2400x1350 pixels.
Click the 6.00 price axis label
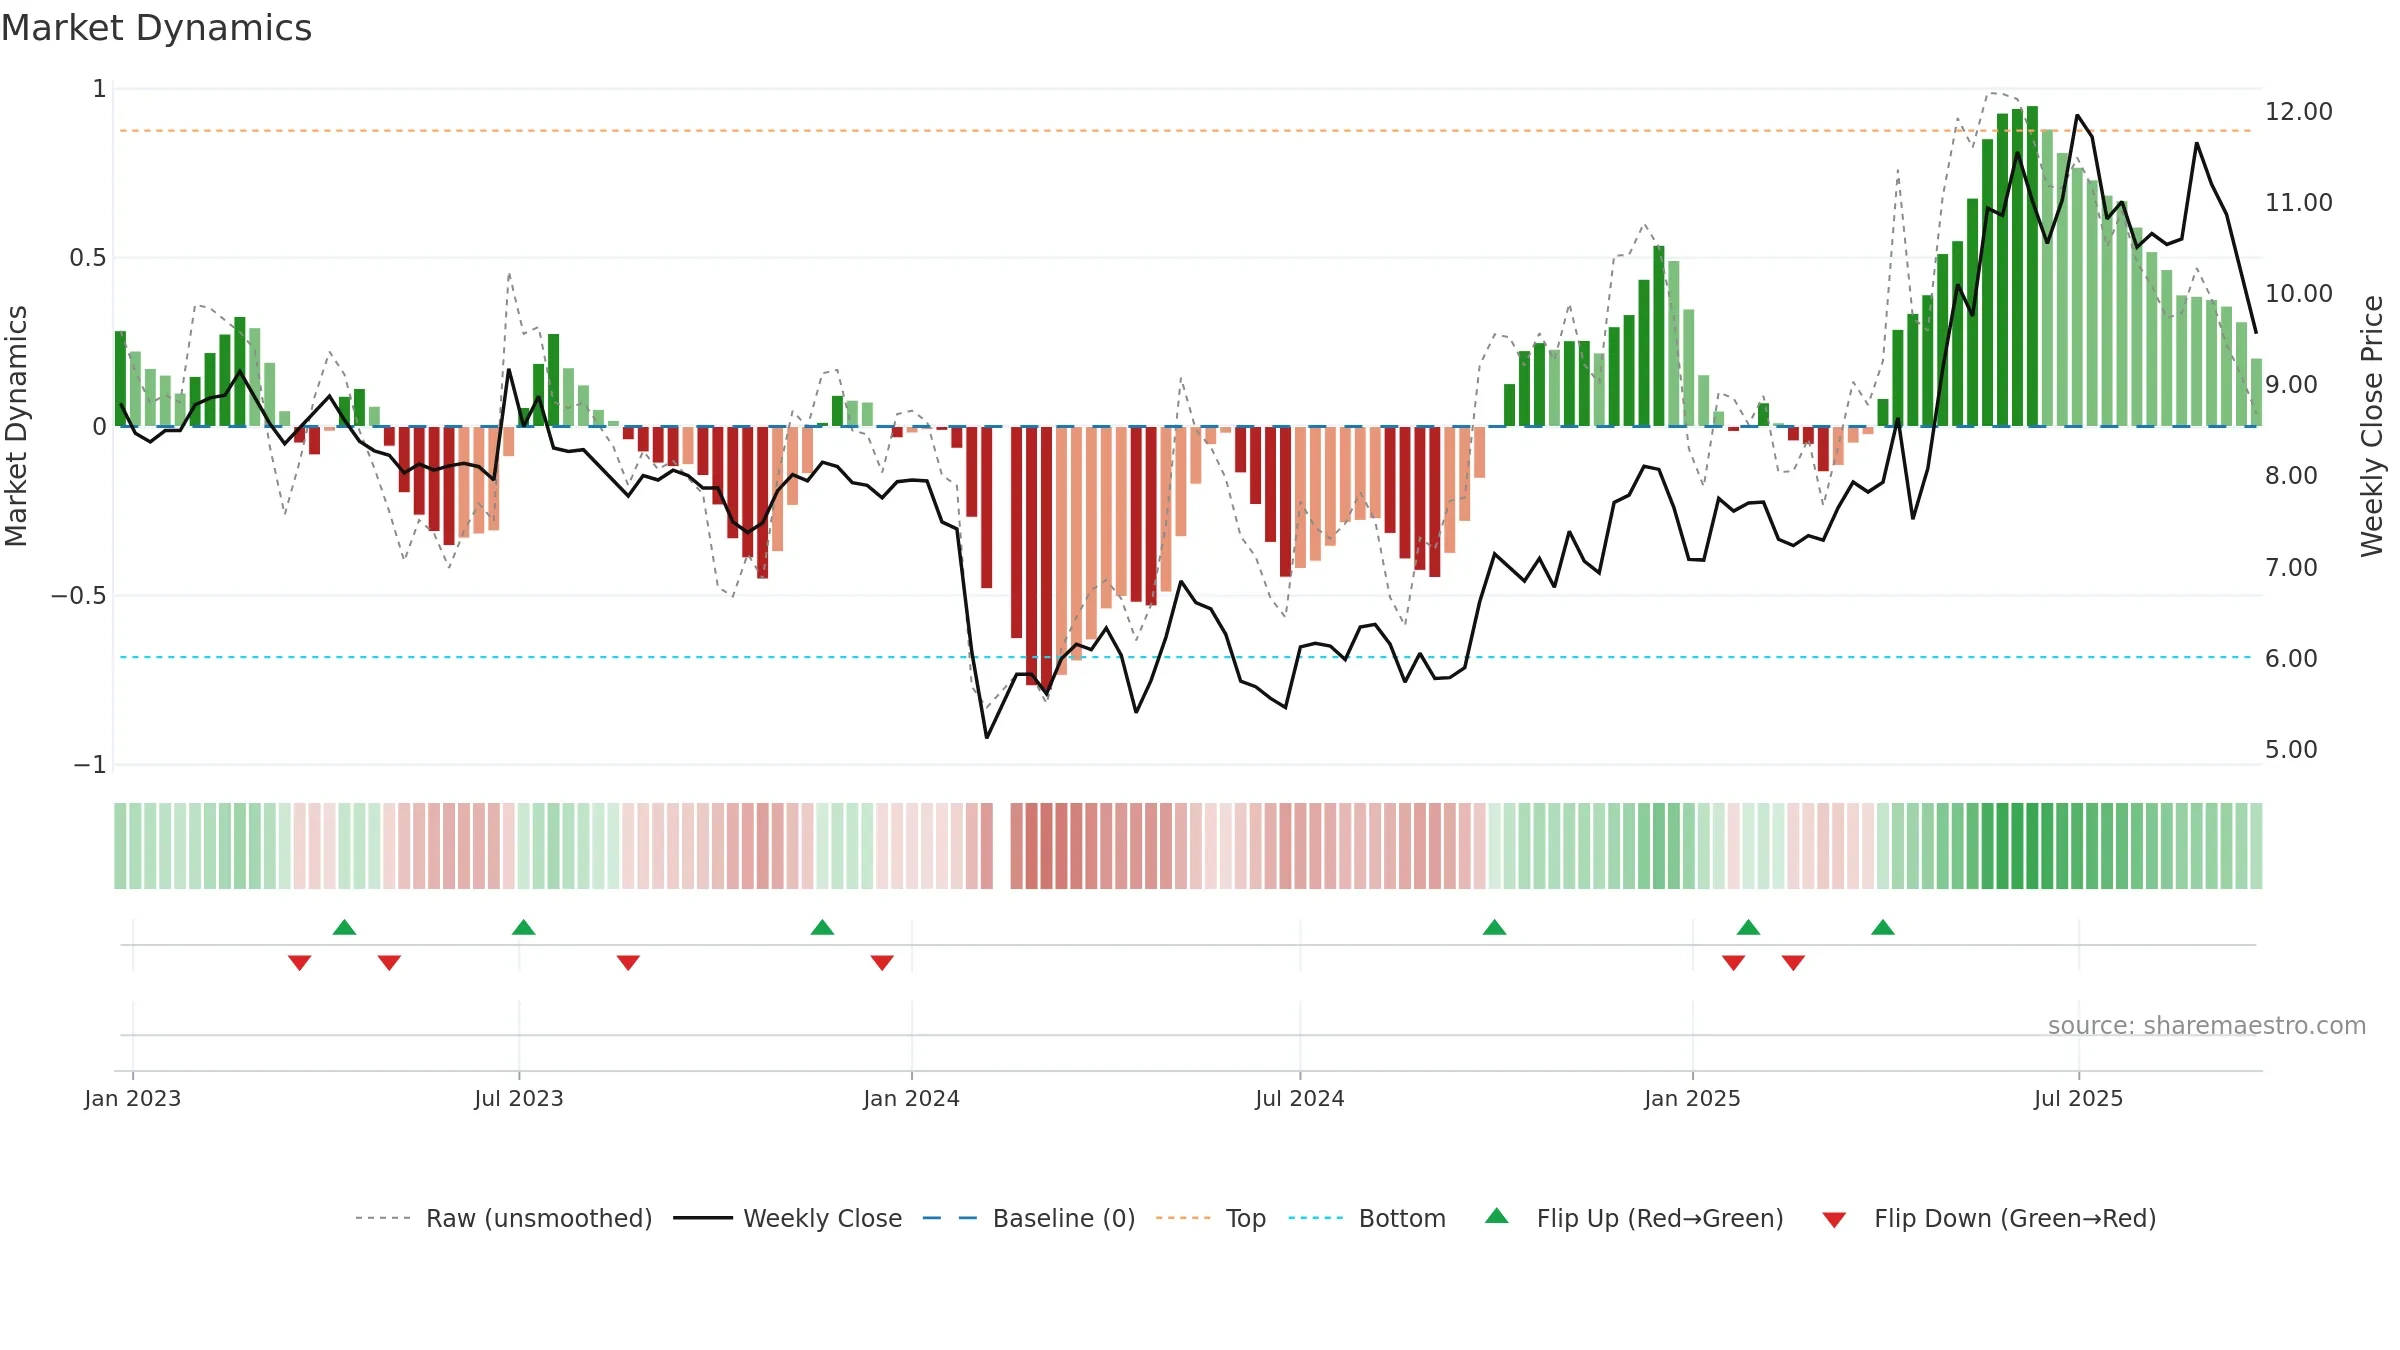[2291, 659]
